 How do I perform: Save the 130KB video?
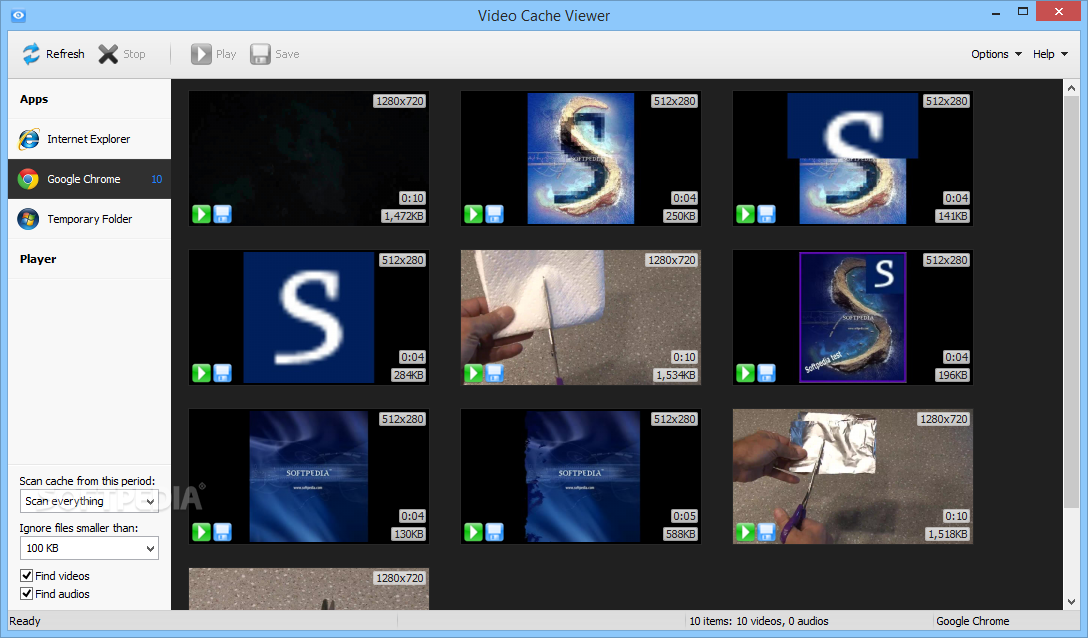tap(222, 532)
